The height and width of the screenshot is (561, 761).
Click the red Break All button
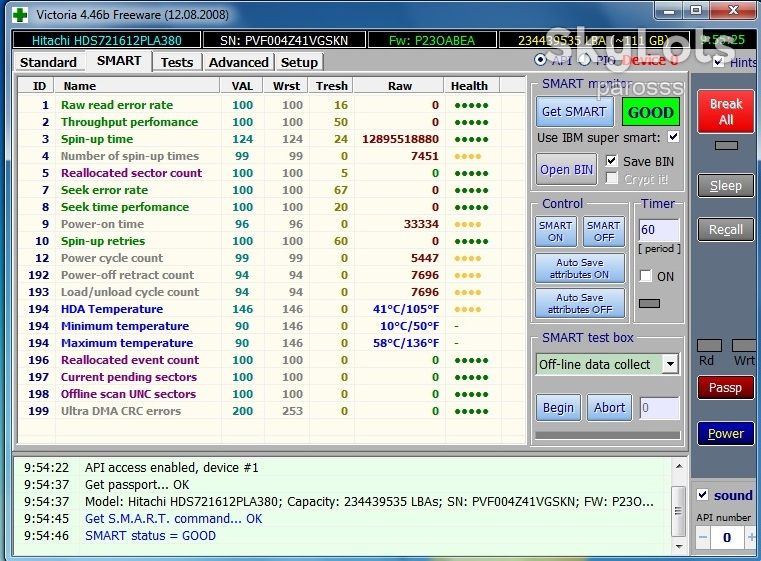click(x=726, y=112)
